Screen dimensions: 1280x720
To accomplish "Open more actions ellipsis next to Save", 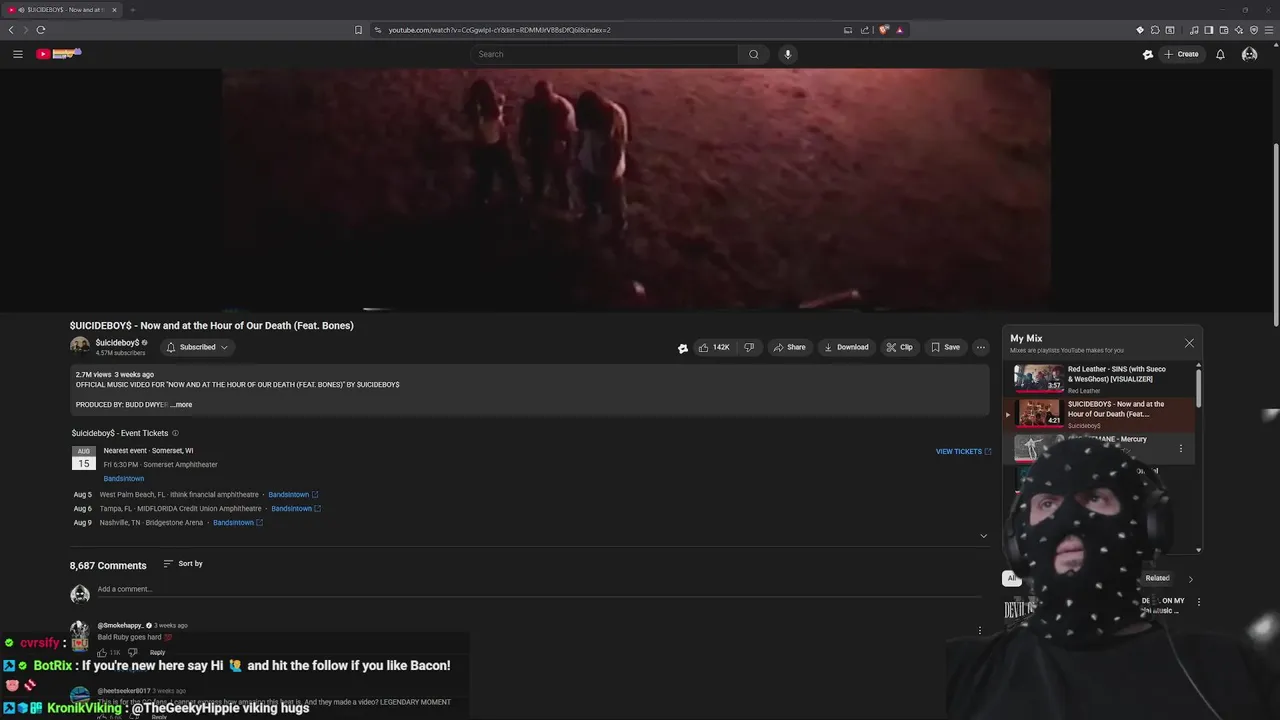I will click(981, 347).
